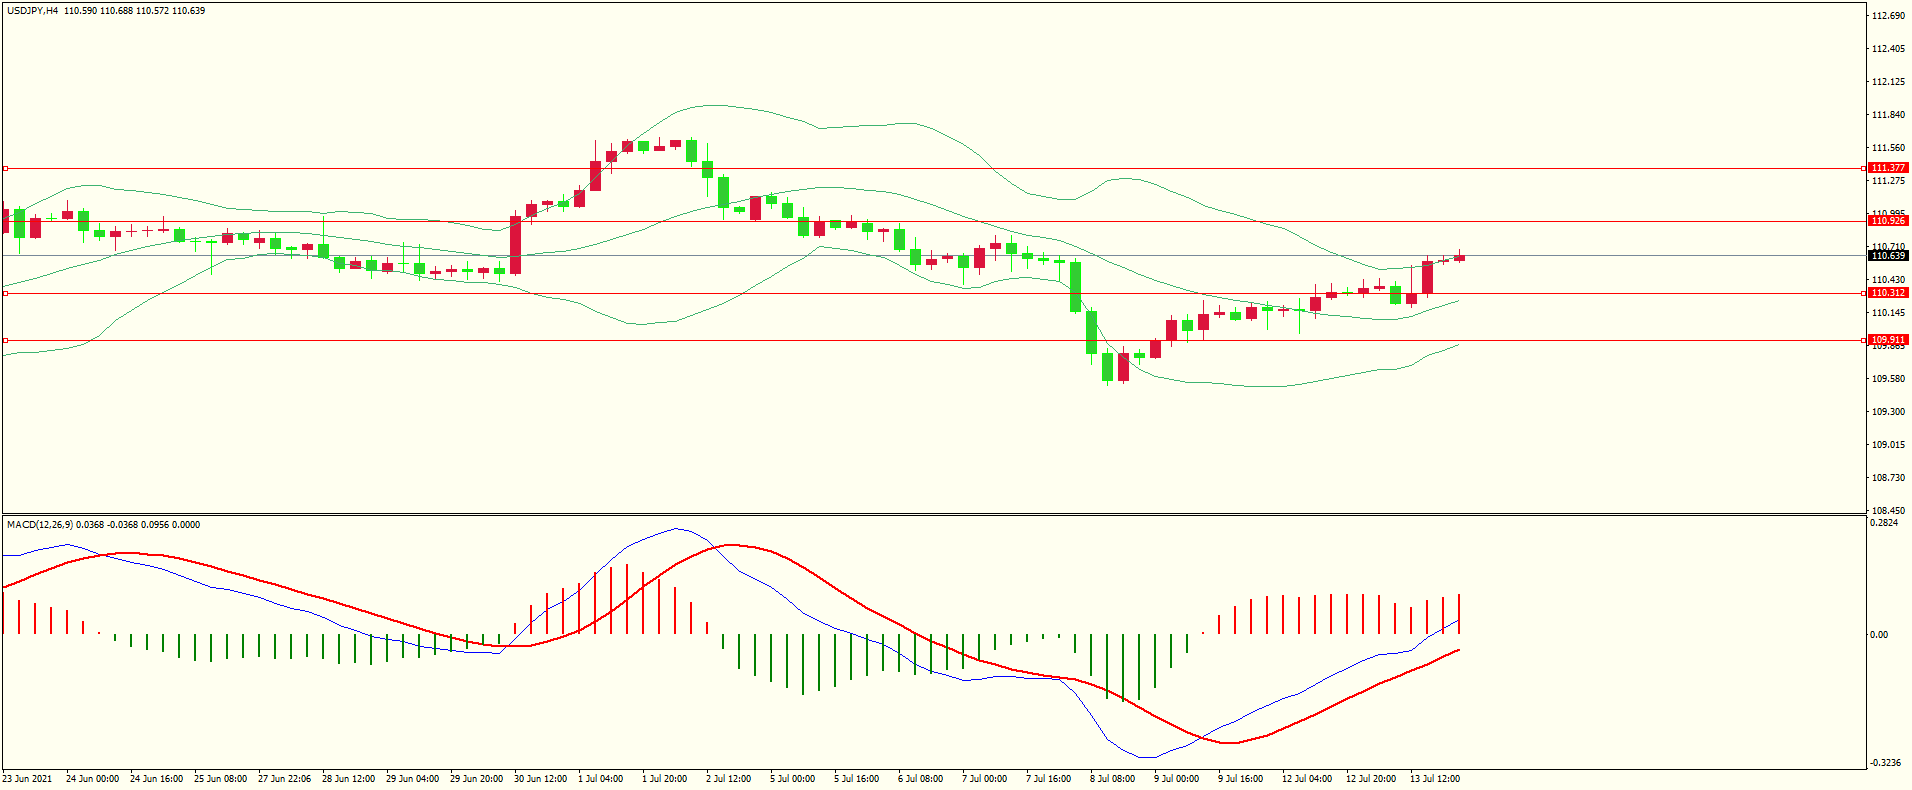Click the 27 Jun 22:06 time label
Image resolution: width=1912 pixels, height=790 pixels.
284,779
